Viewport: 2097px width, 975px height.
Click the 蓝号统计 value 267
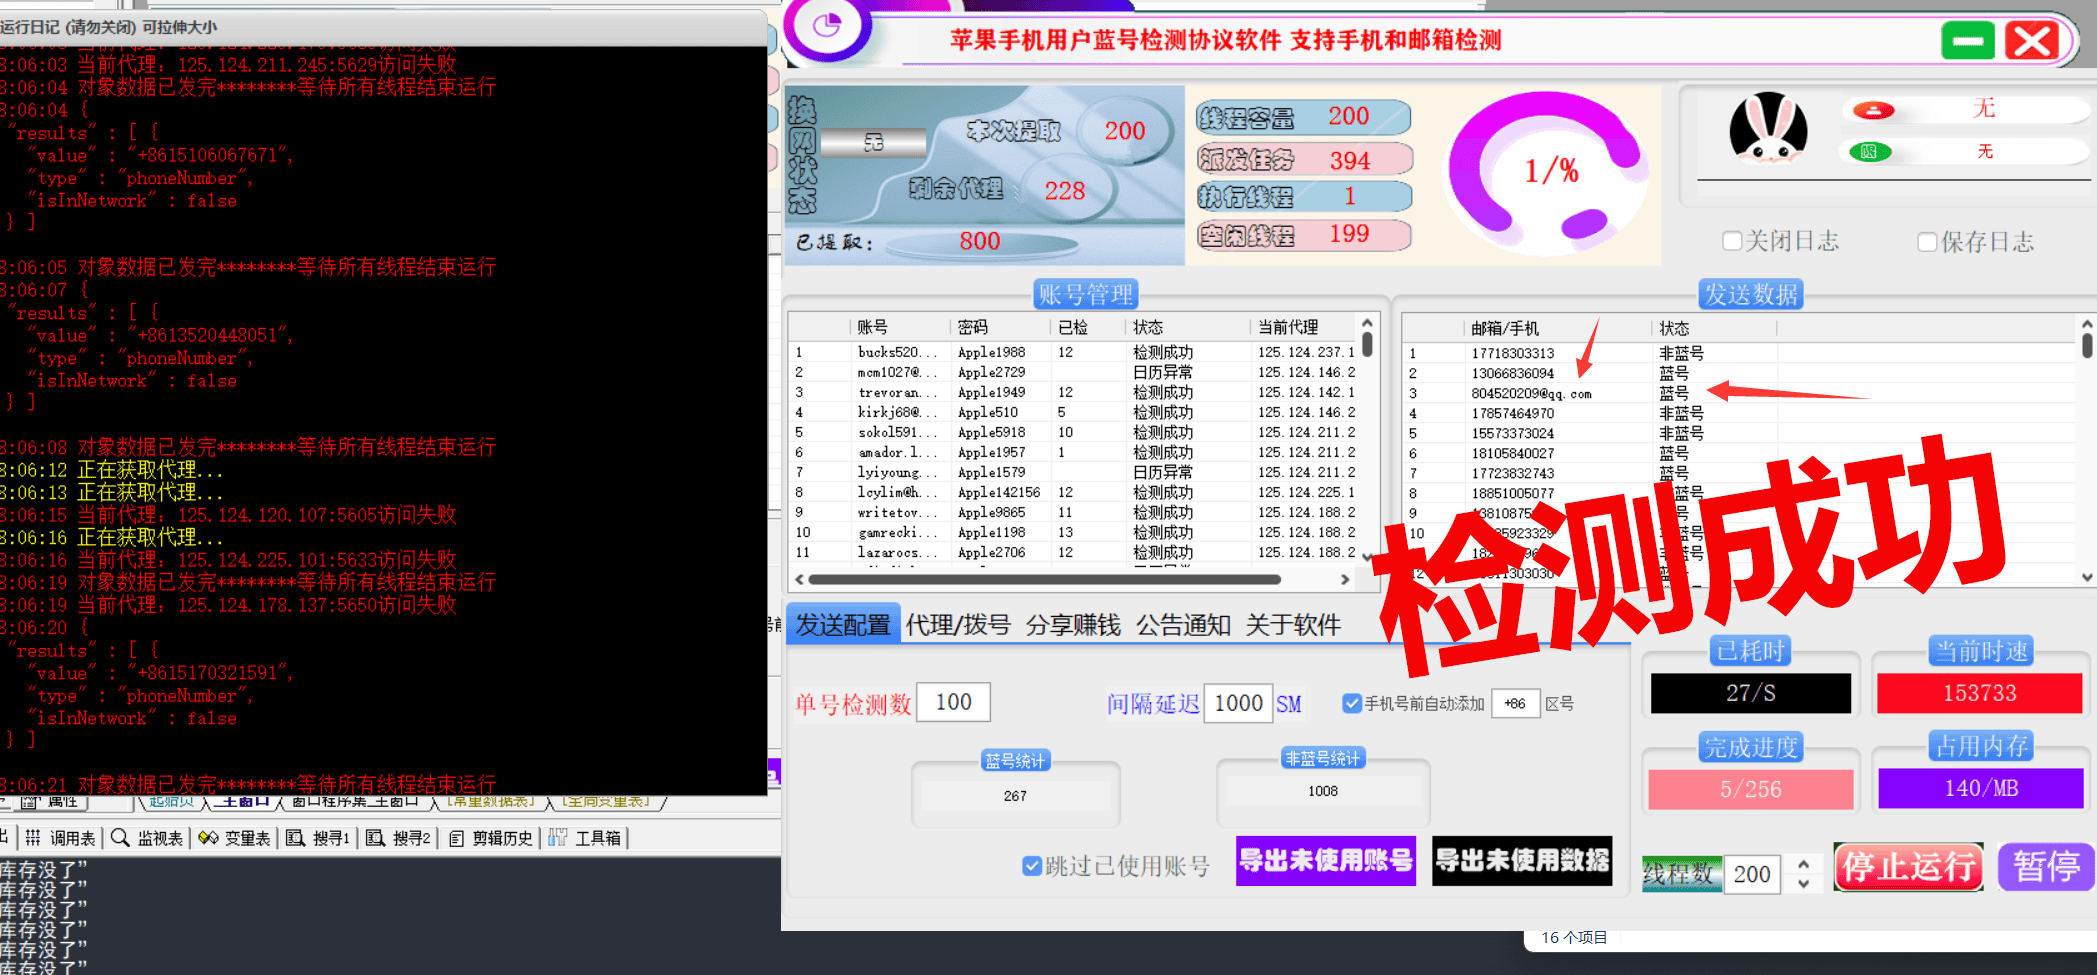[1015, 796]
